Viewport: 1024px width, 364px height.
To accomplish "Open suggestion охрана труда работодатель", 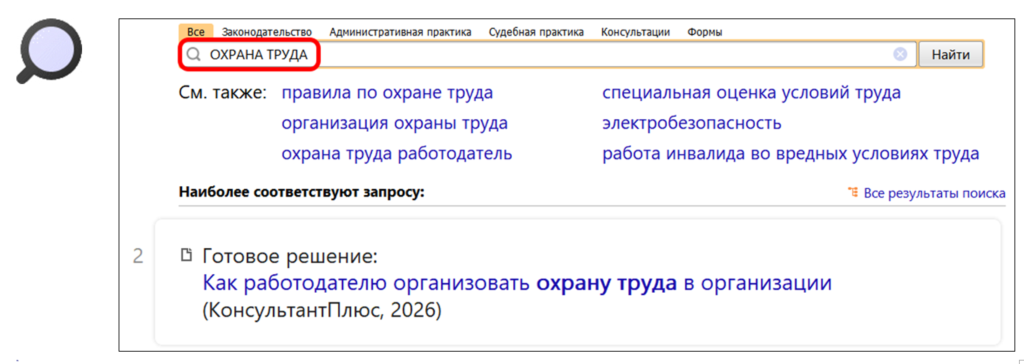I will point(396,154).
